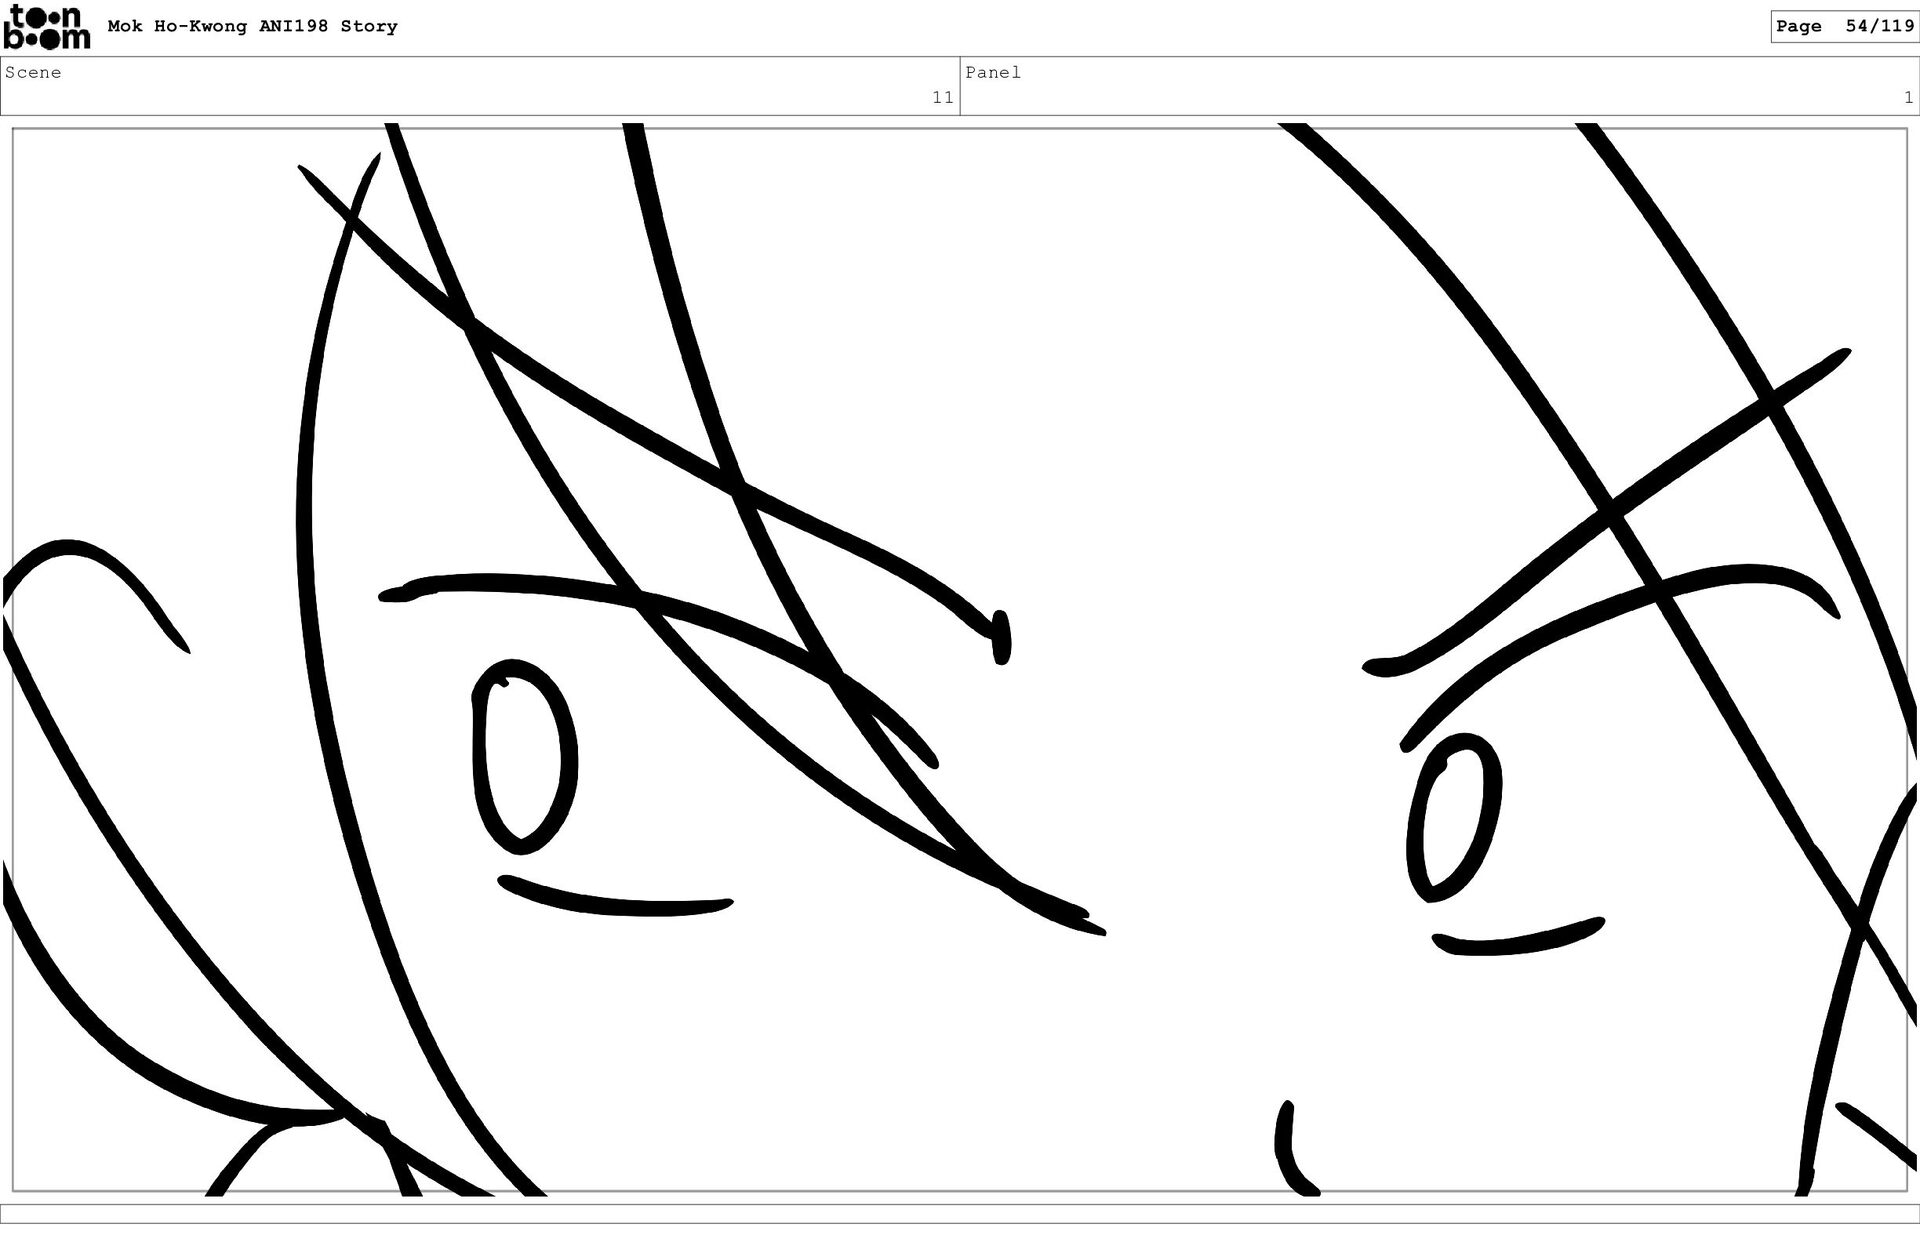Select the panel number 1

tap(1908, 98)
